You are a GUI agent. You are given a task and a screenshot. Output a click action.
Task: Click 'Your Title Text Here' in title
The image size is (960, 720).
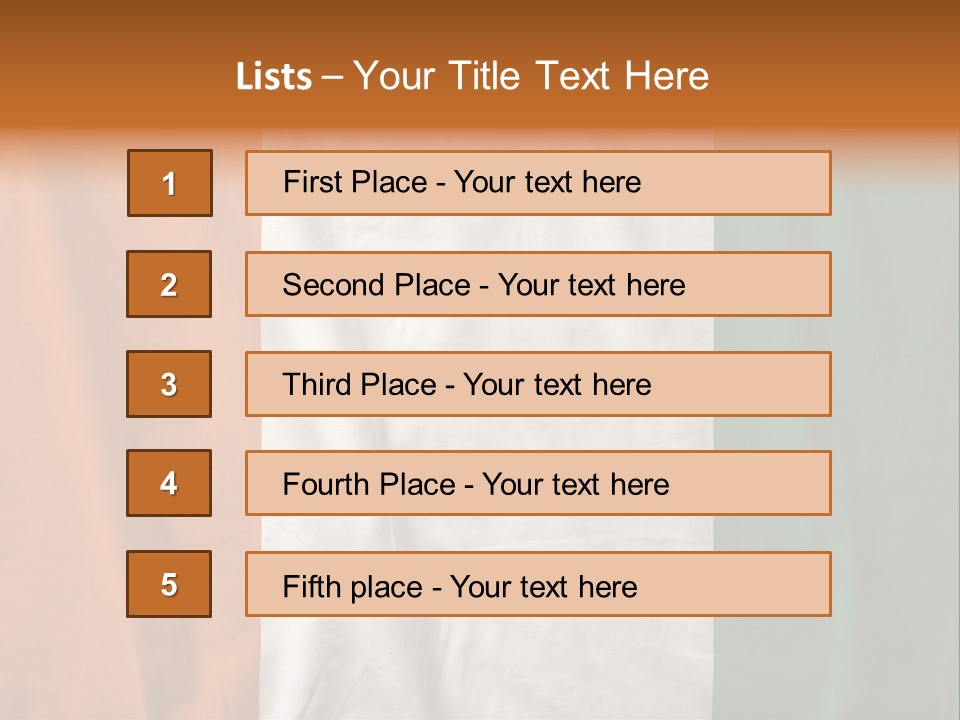pyautogui.click(x=531, y=77)
